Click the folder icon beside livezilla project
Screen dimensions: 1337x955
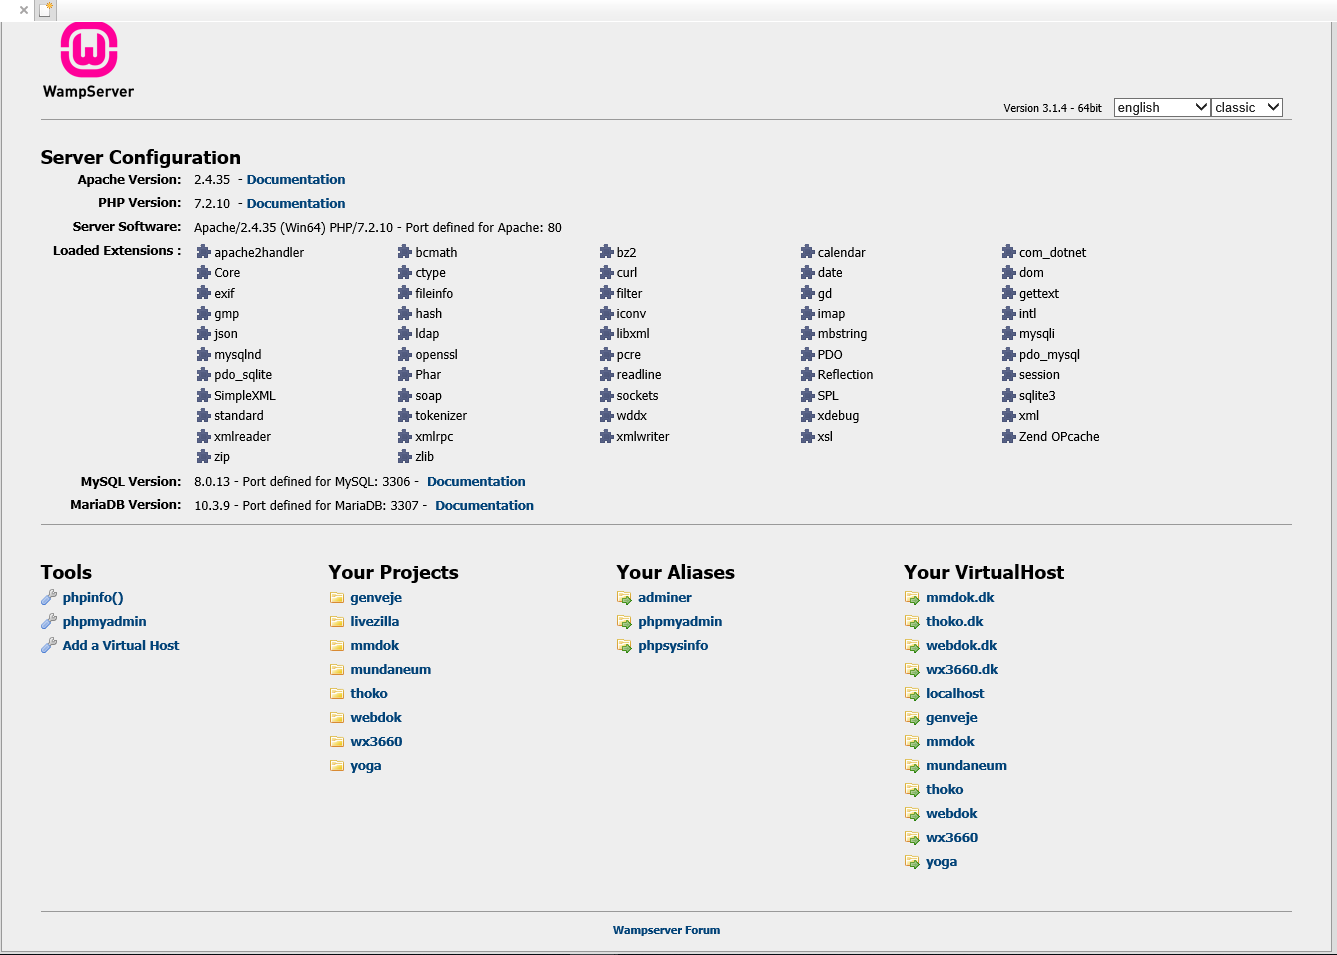[337, 622]
